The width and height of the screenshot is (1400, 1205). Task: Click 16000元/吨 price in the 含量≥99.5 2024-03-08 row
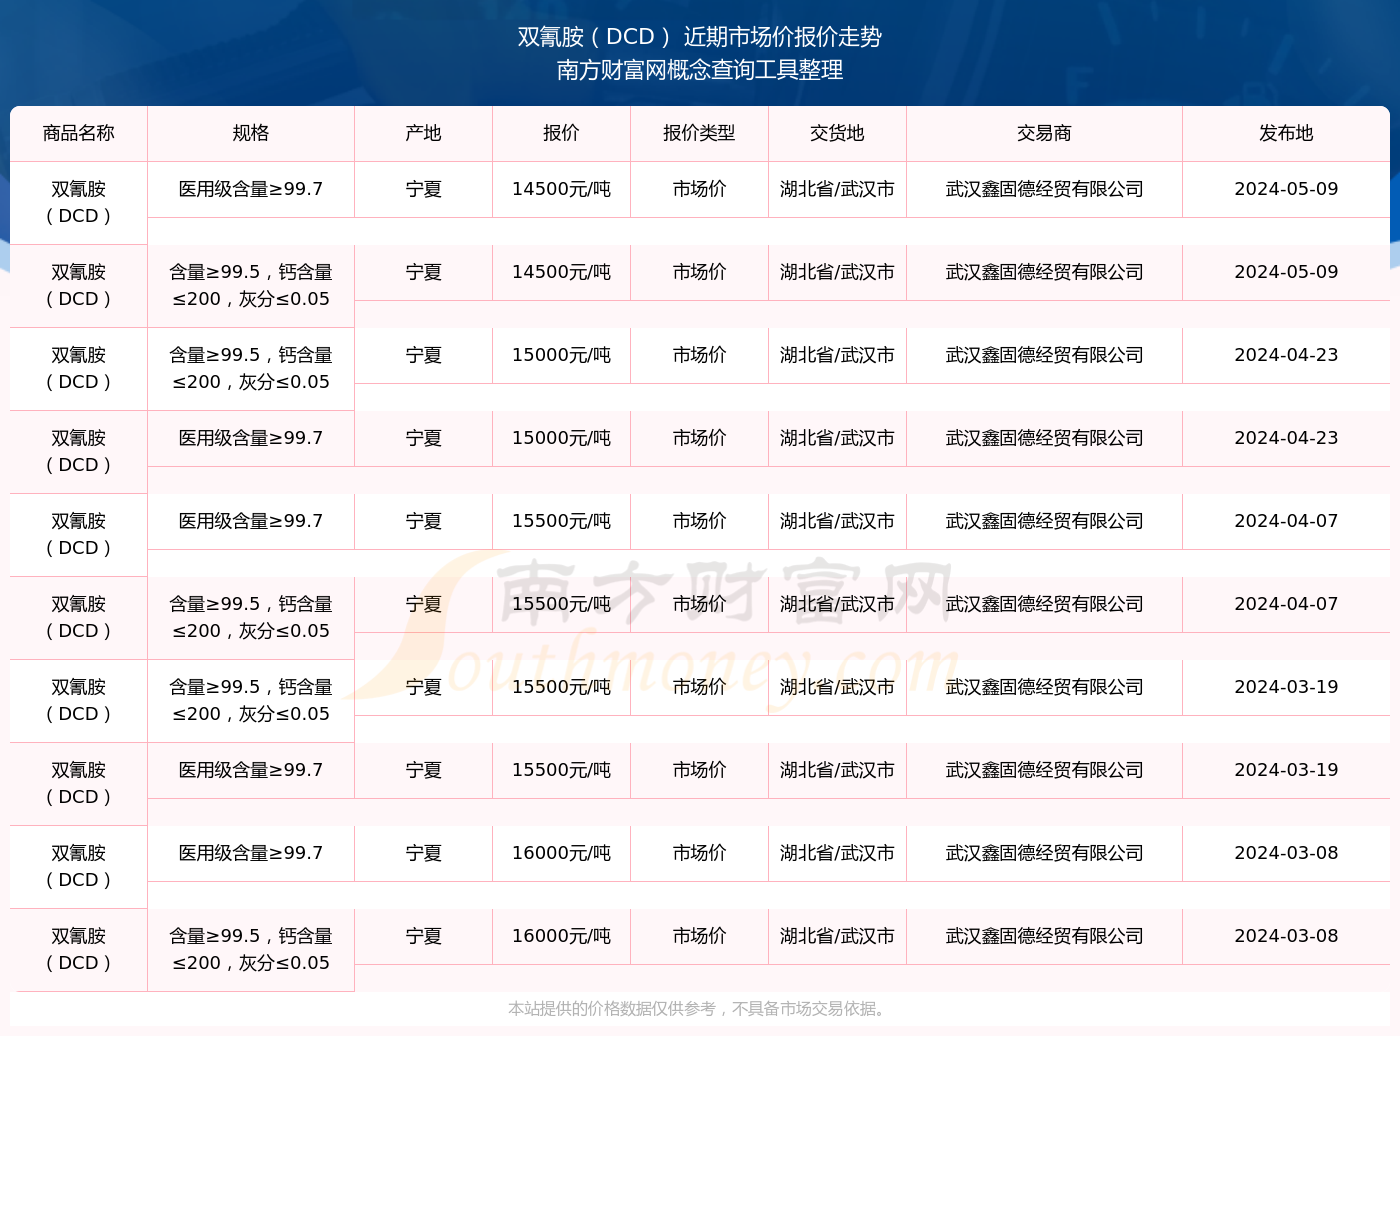click(562, 936)
